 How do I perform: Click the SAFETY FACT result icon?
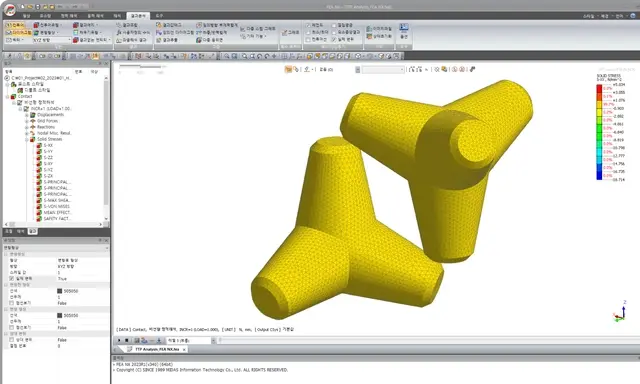[39, 219]
